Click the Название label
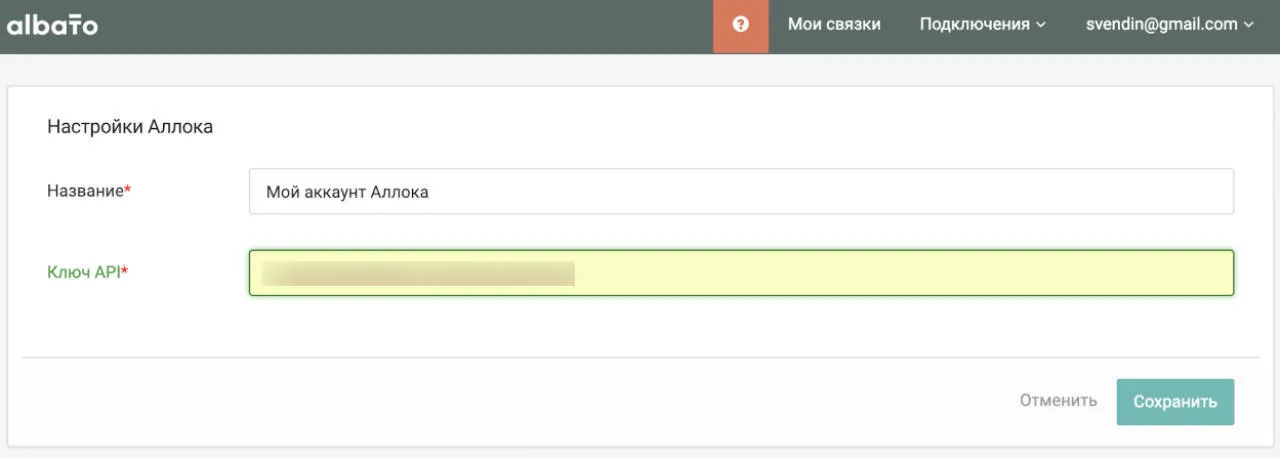1280x458 pixels. click(85, 191)
